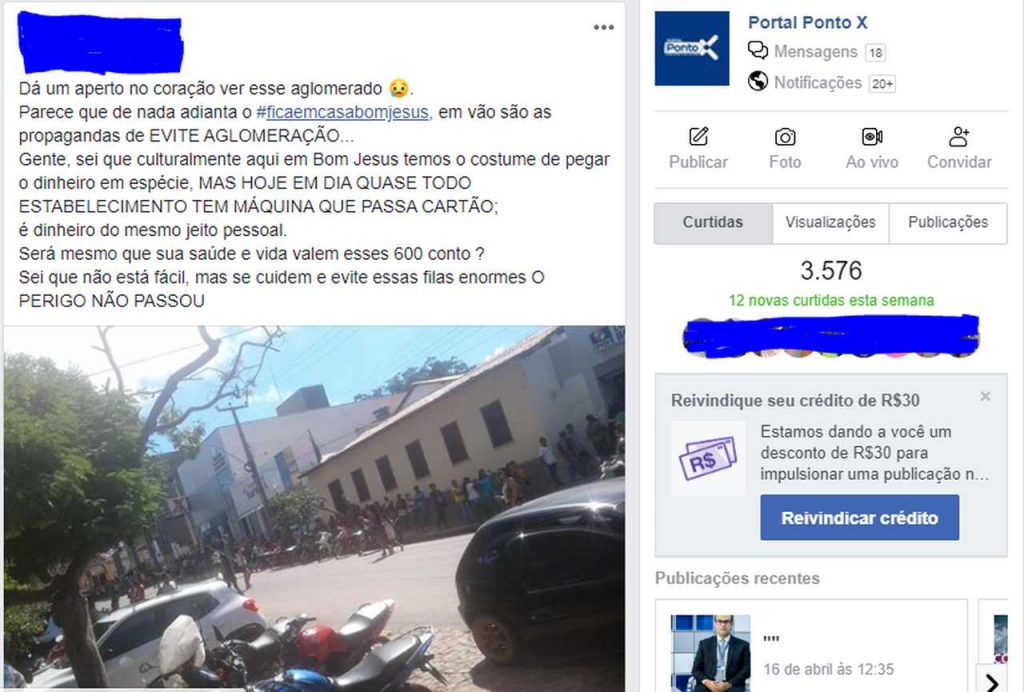Open the street crowd photo in the post
Viewport: 1024px width, 692px height.
coord(314,508)
